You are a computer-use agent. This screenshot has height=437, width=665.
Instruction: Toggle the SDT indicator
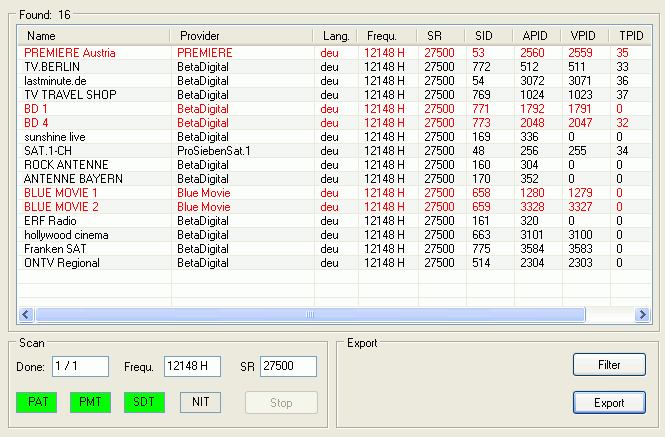pyautogui.click(x=144, y=402)
